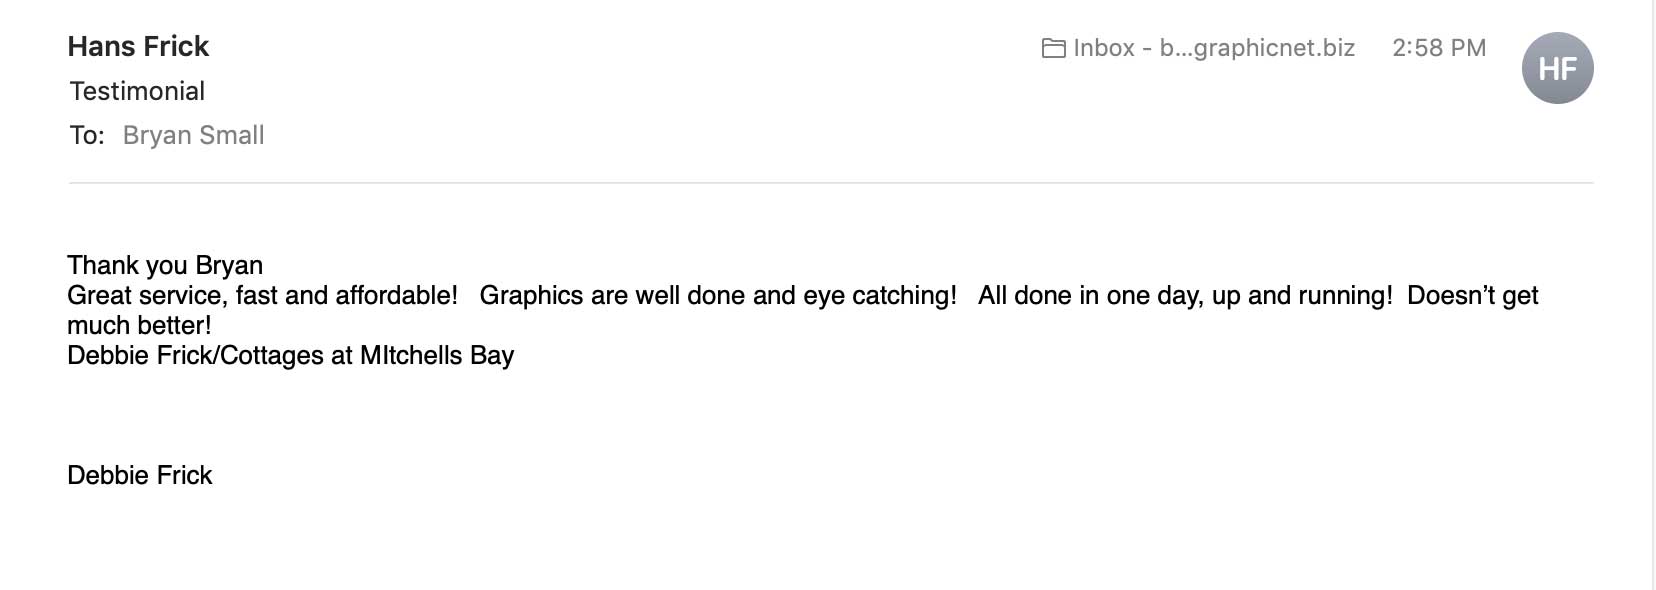Click the much better! line
The width and height of the screenshot is (1656, 590).
(139, 325)
